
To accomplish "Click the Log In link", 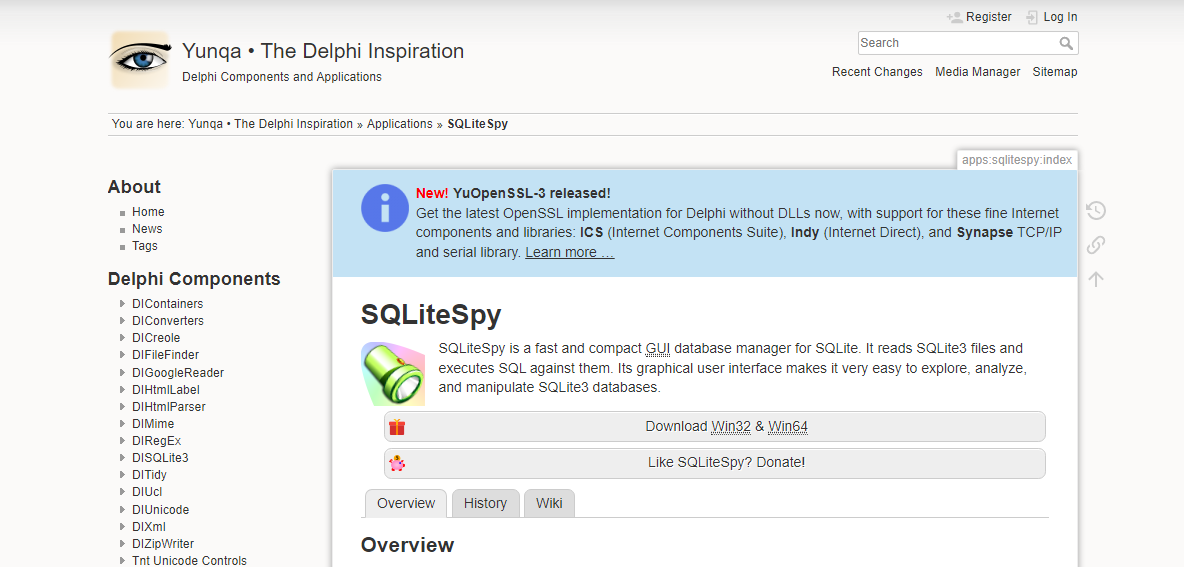I will coord(1060,17).
